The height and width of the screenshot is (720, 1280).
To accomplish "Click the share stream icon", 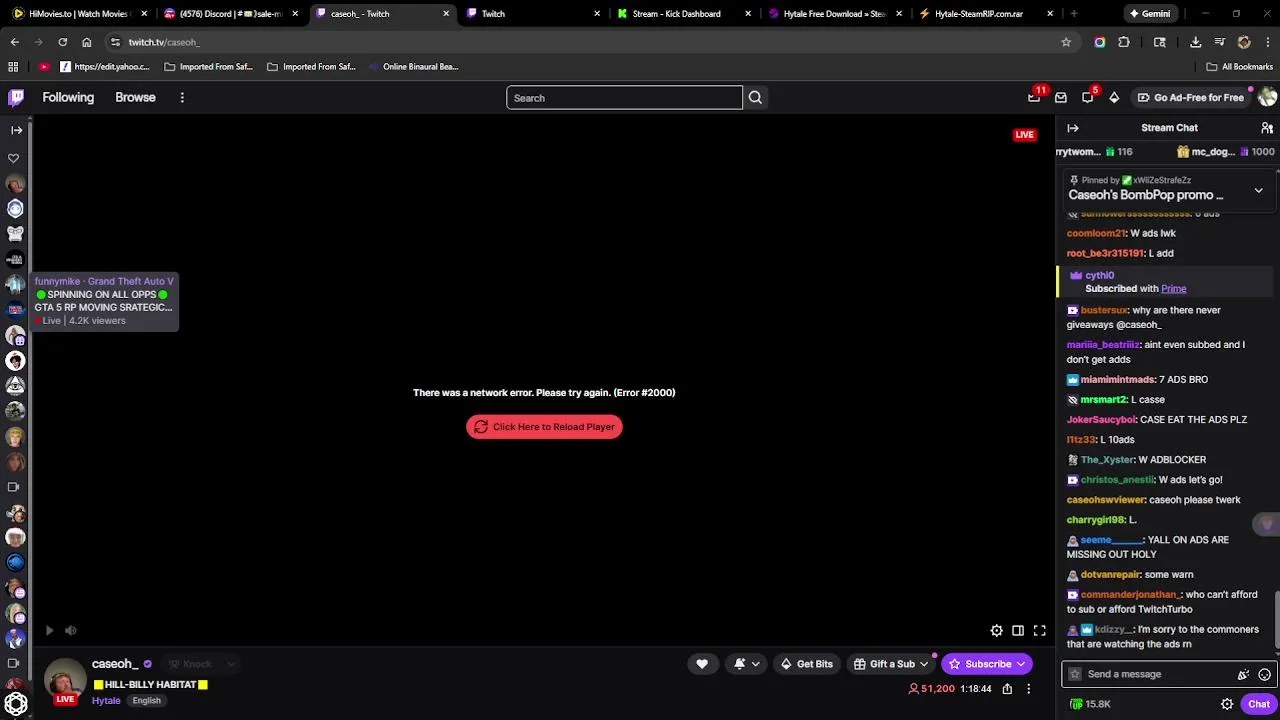I will [x=1007, y=689].
